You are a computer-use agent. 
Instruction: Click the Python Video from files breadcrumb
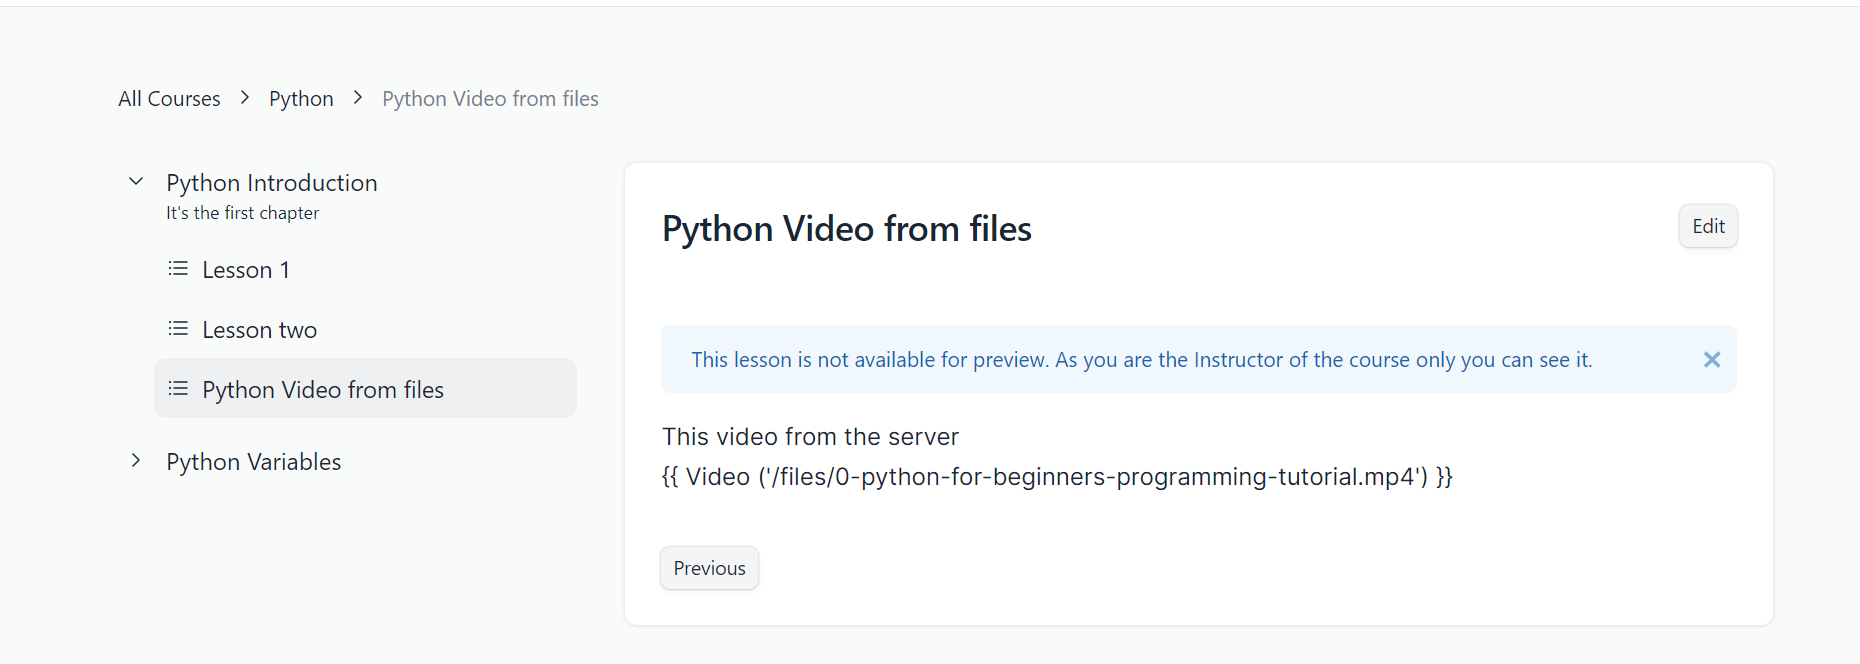489,97
